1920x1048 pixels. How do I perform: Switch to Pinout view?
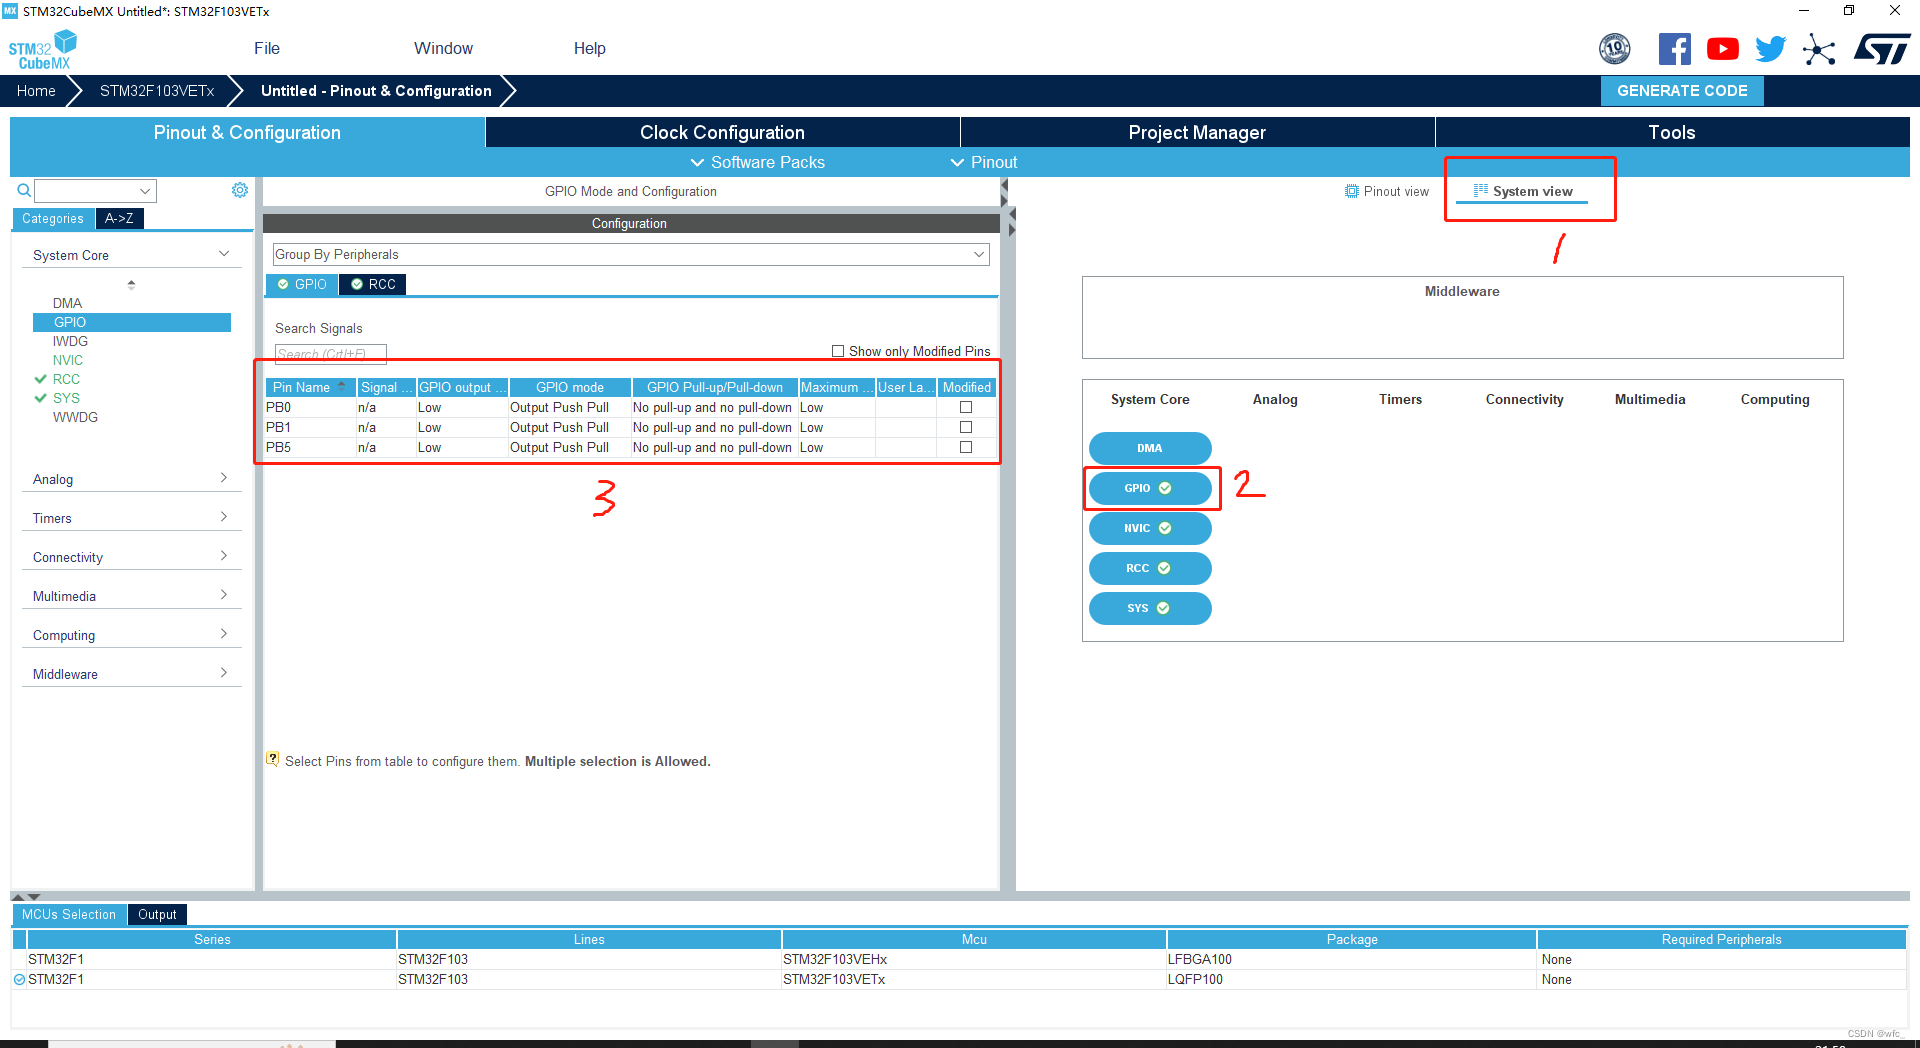point(1387,191)
